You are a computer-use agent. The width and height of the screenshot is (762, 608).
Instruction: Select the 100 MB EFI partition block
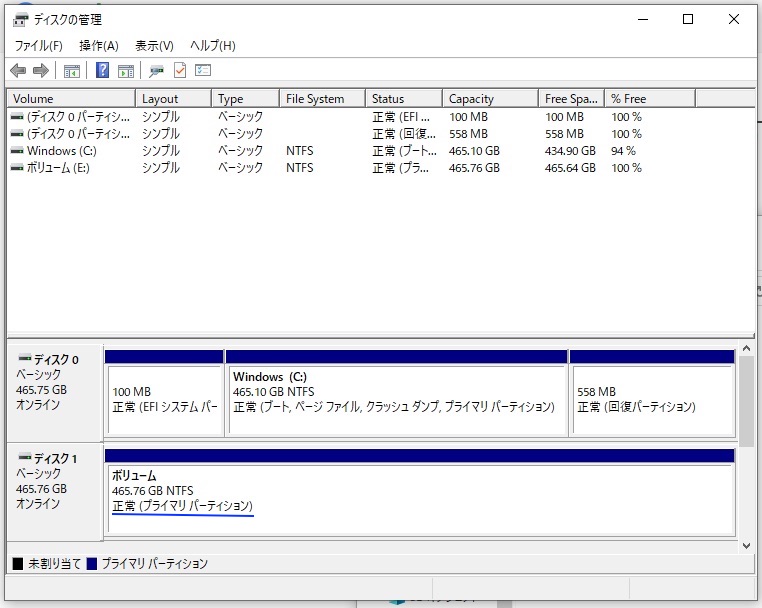(x=164, y=393)
